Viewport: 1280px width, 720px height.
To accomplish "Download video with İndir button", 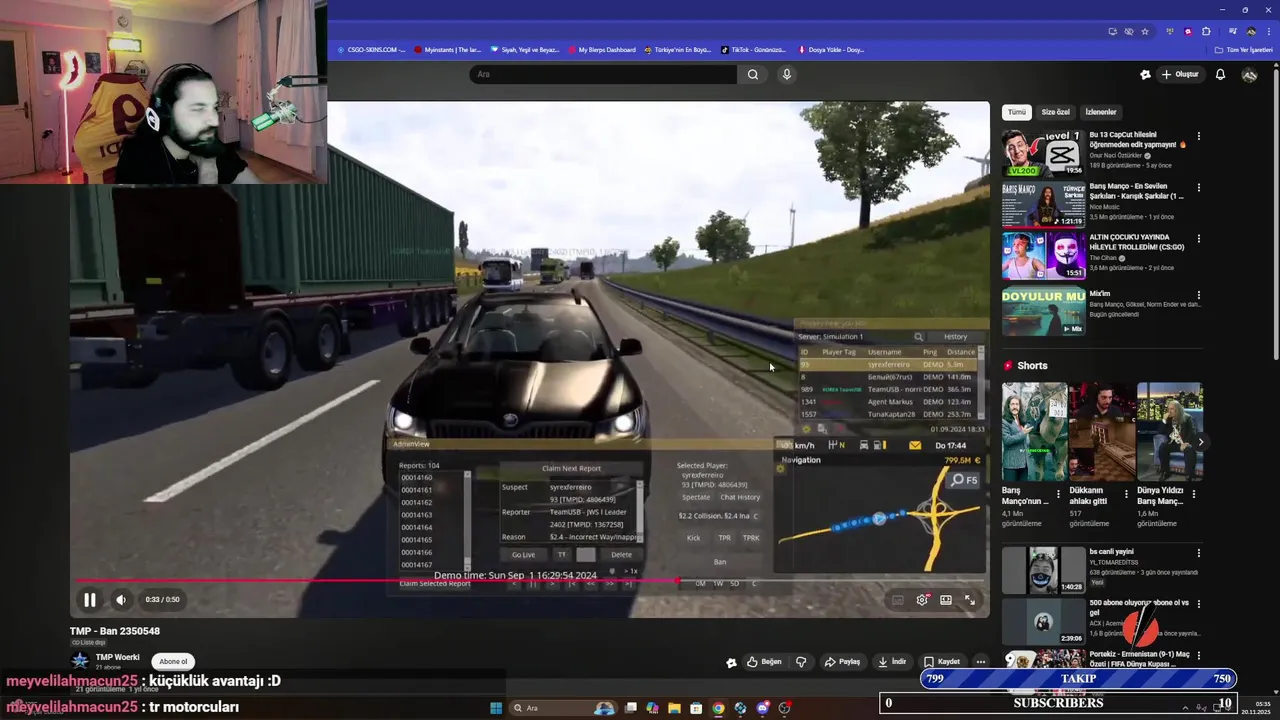I will (x=892, y=661).
